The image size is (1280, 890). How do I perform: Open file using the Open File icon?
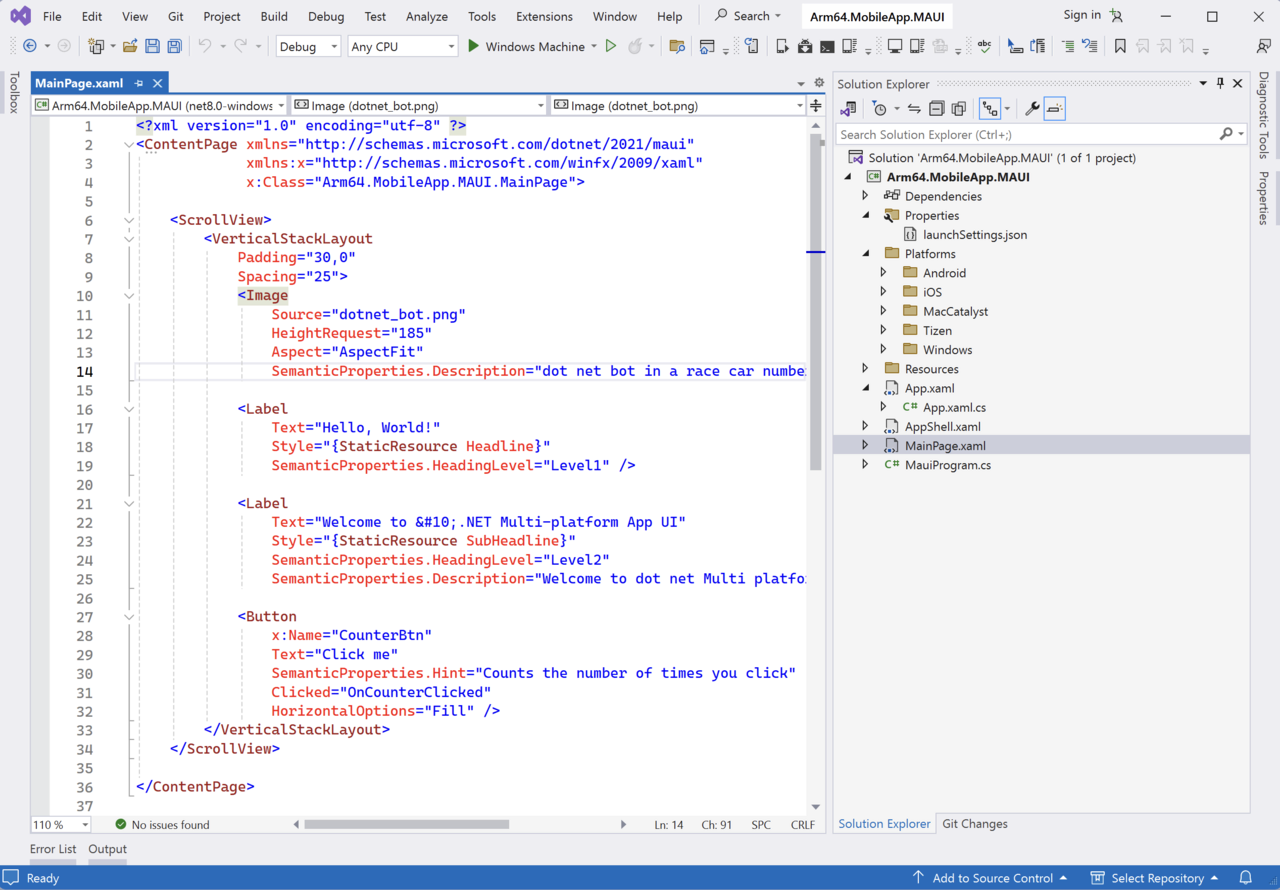point(130,46)
